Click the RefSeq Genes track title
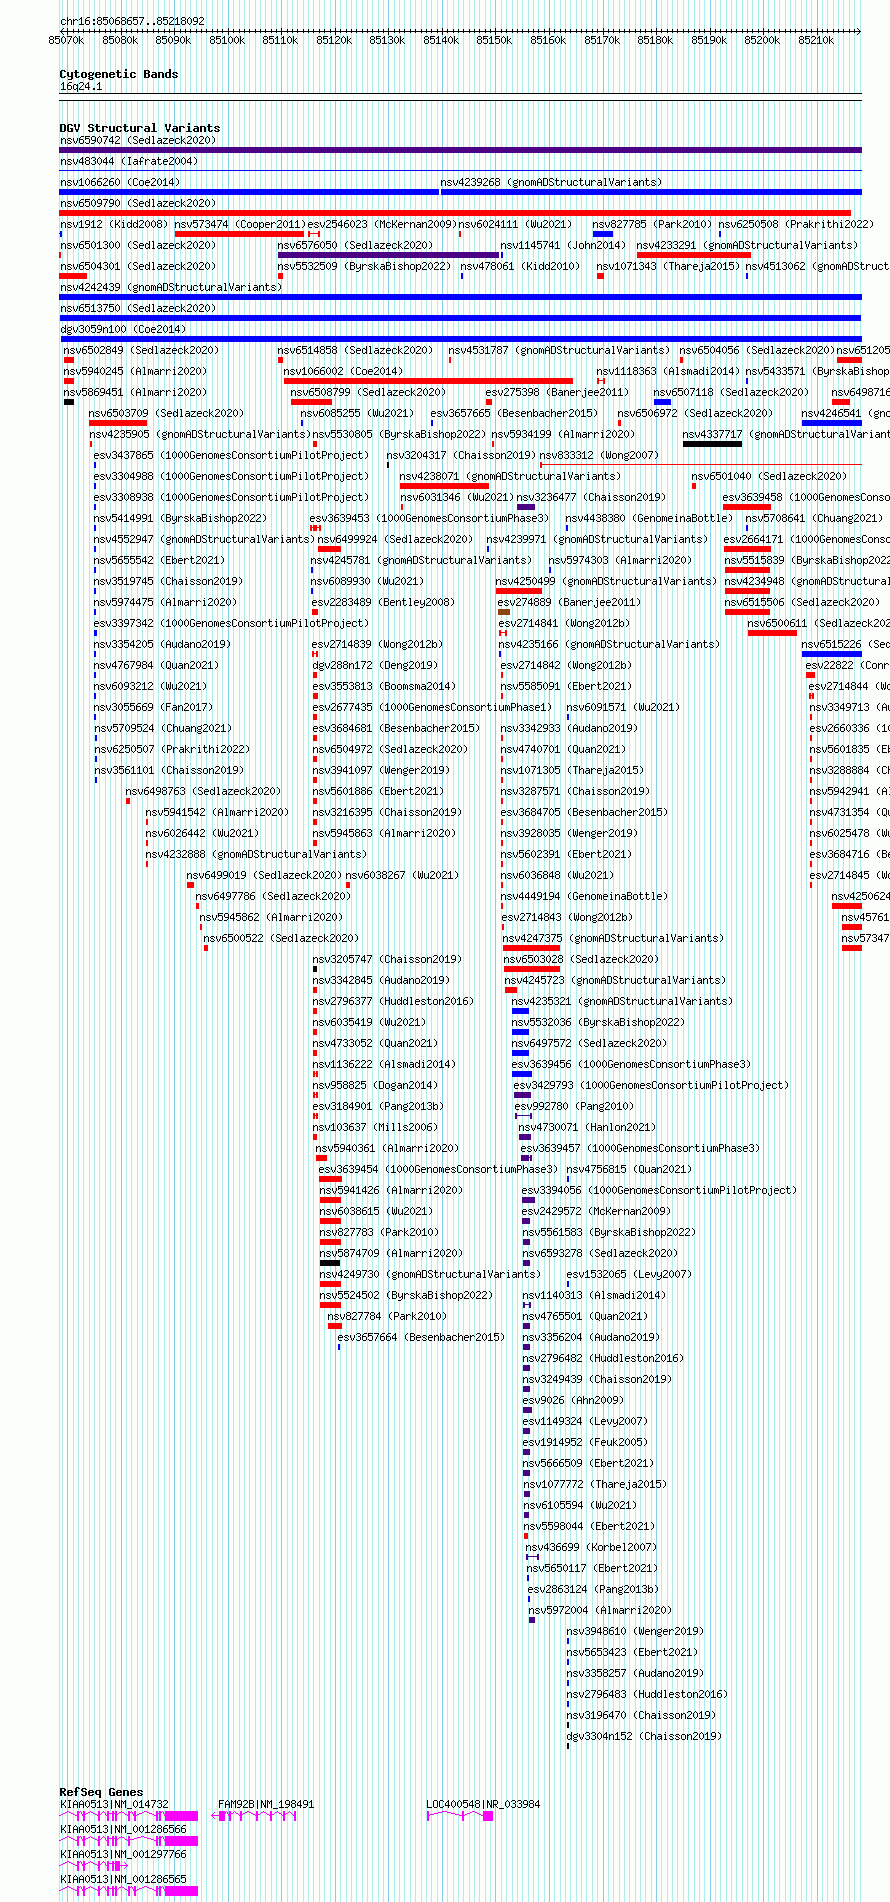 (101, 1792)
